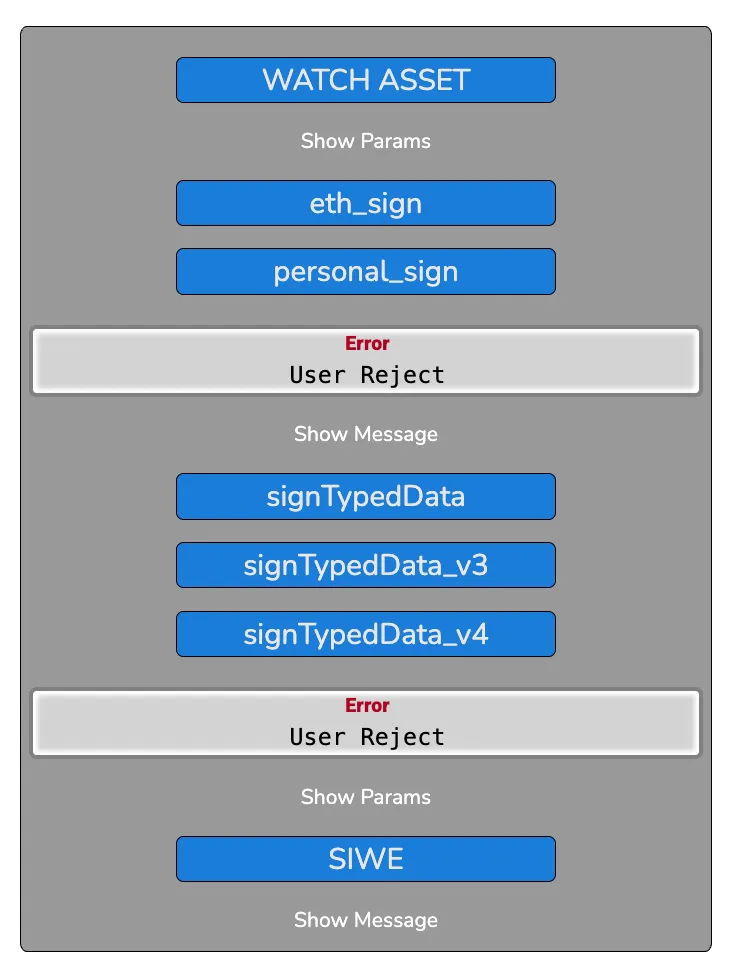The width and height of the screenshot is (732, 976).
Task: Click Show Message below the first User Reject error
Action: [365, 434]
